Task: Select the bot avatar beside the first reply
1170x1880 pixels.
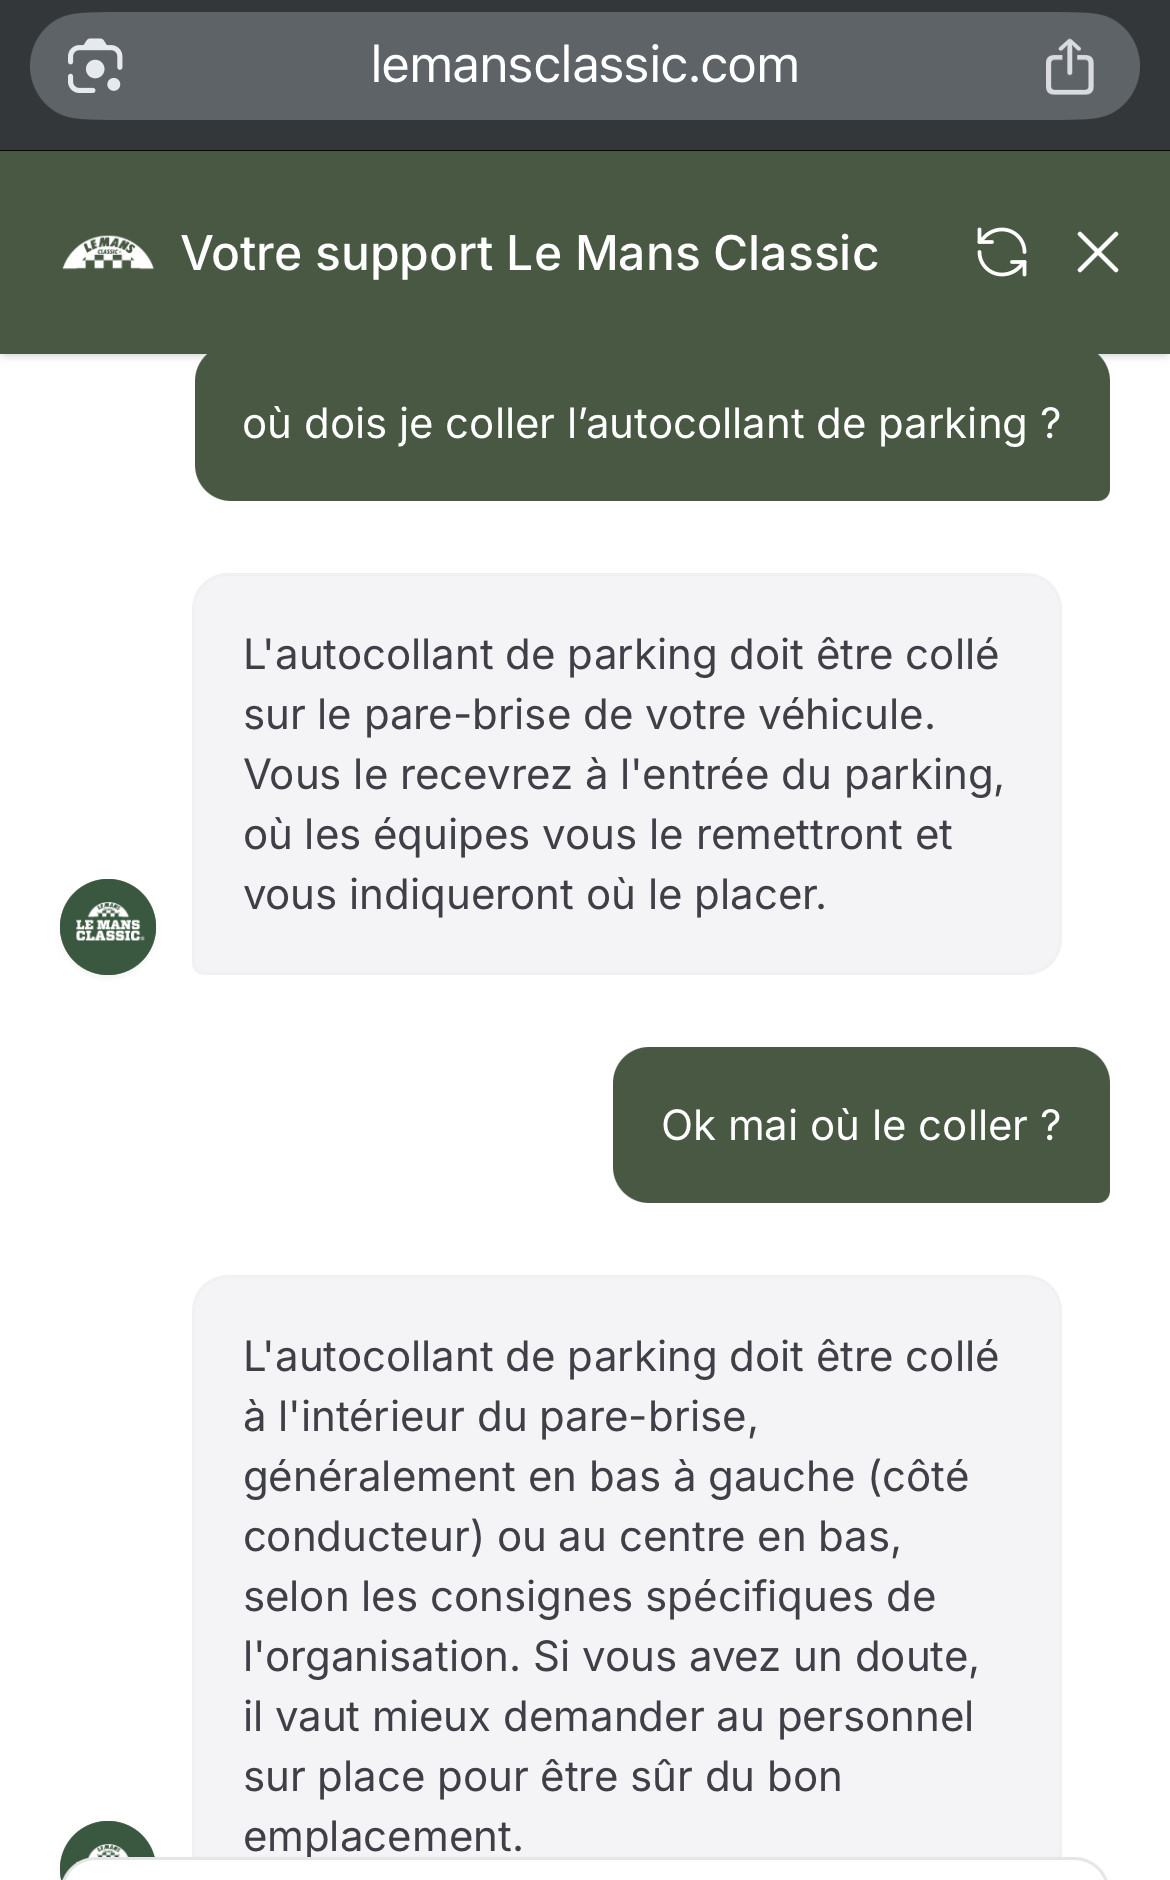Action: point(108,927)
